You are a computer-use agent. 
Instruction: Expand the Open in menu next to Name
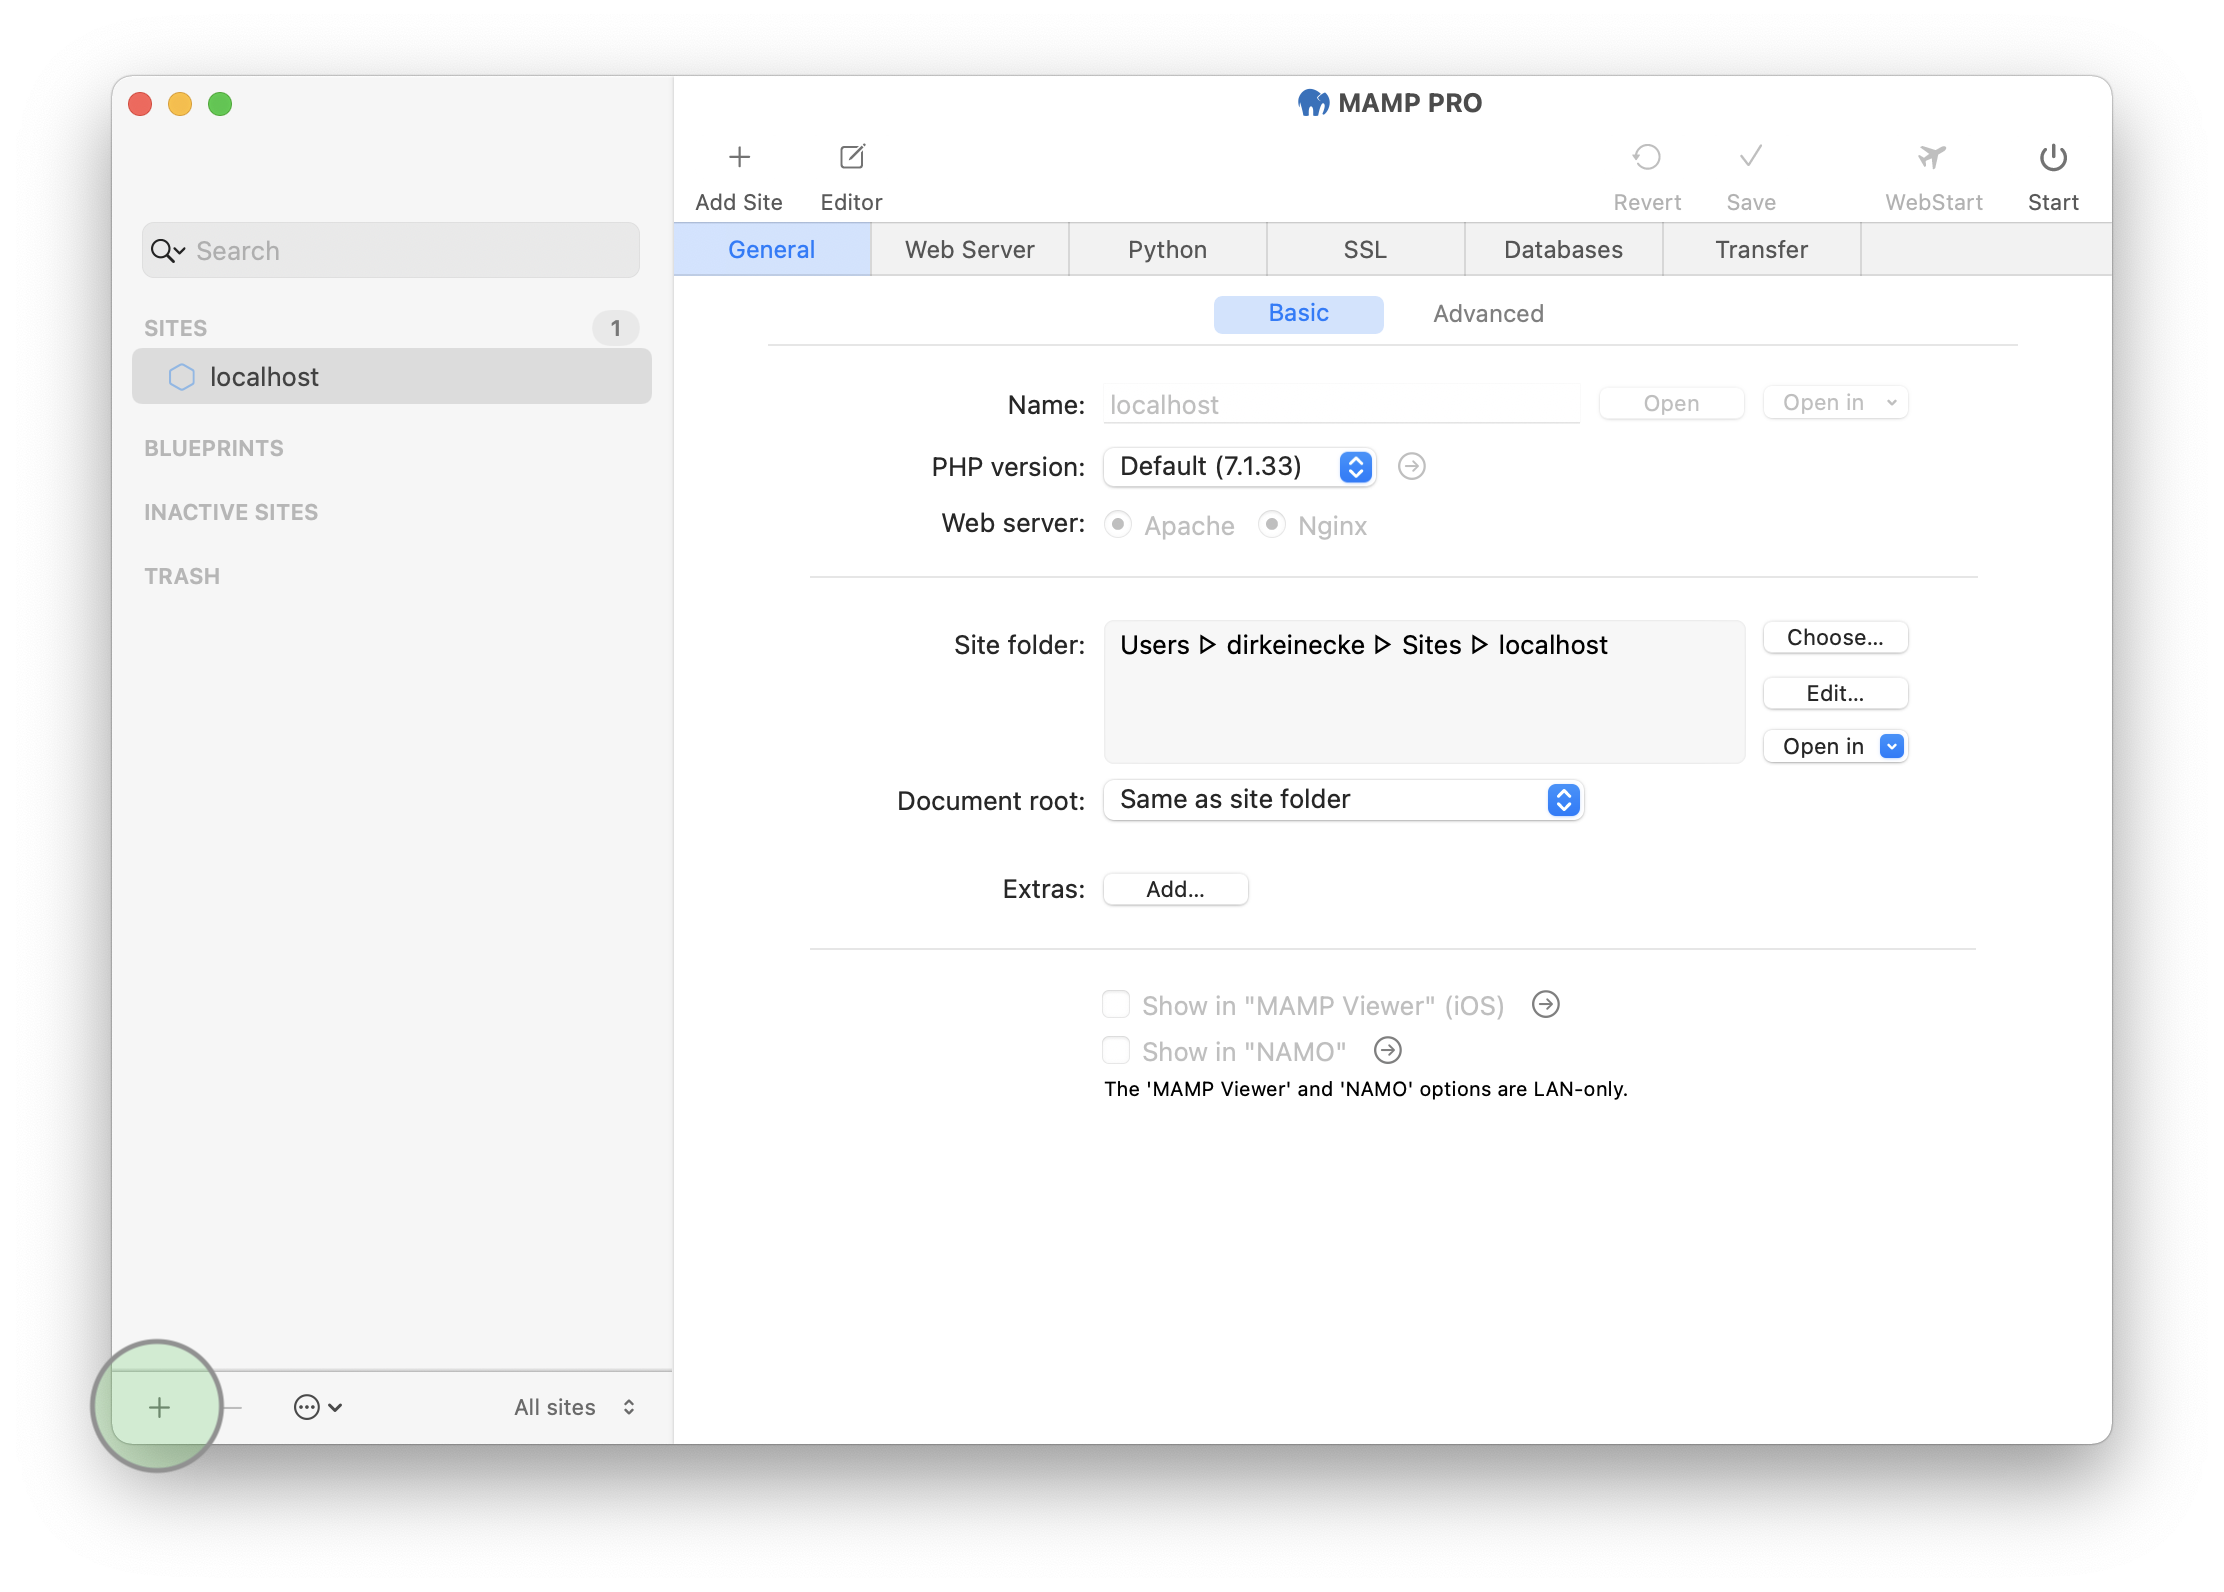pyautogui.click(x=1835, y=403)
